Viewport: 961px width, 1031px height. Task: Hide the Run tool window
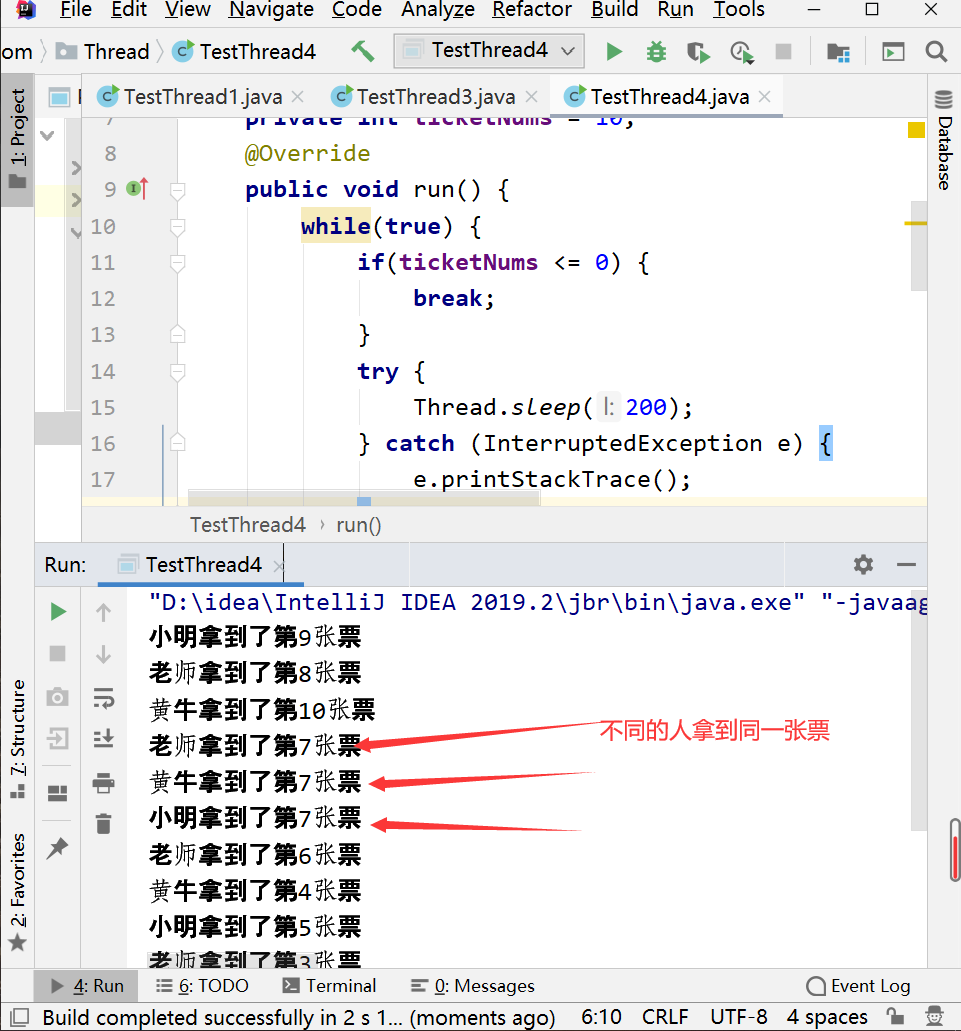tap(906, 564)
